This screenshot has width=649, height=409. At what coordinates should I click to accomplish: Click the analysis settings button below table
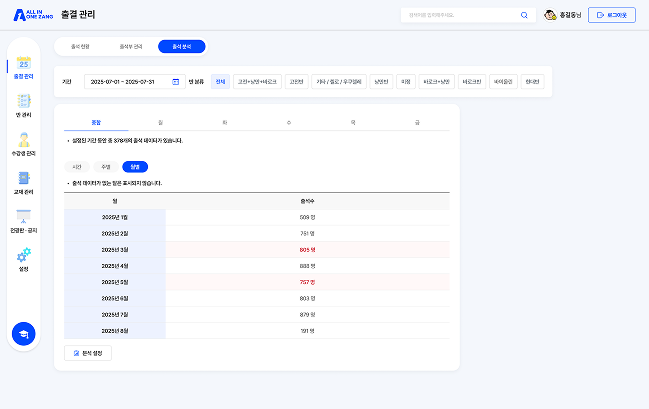[x=88, y=353]
